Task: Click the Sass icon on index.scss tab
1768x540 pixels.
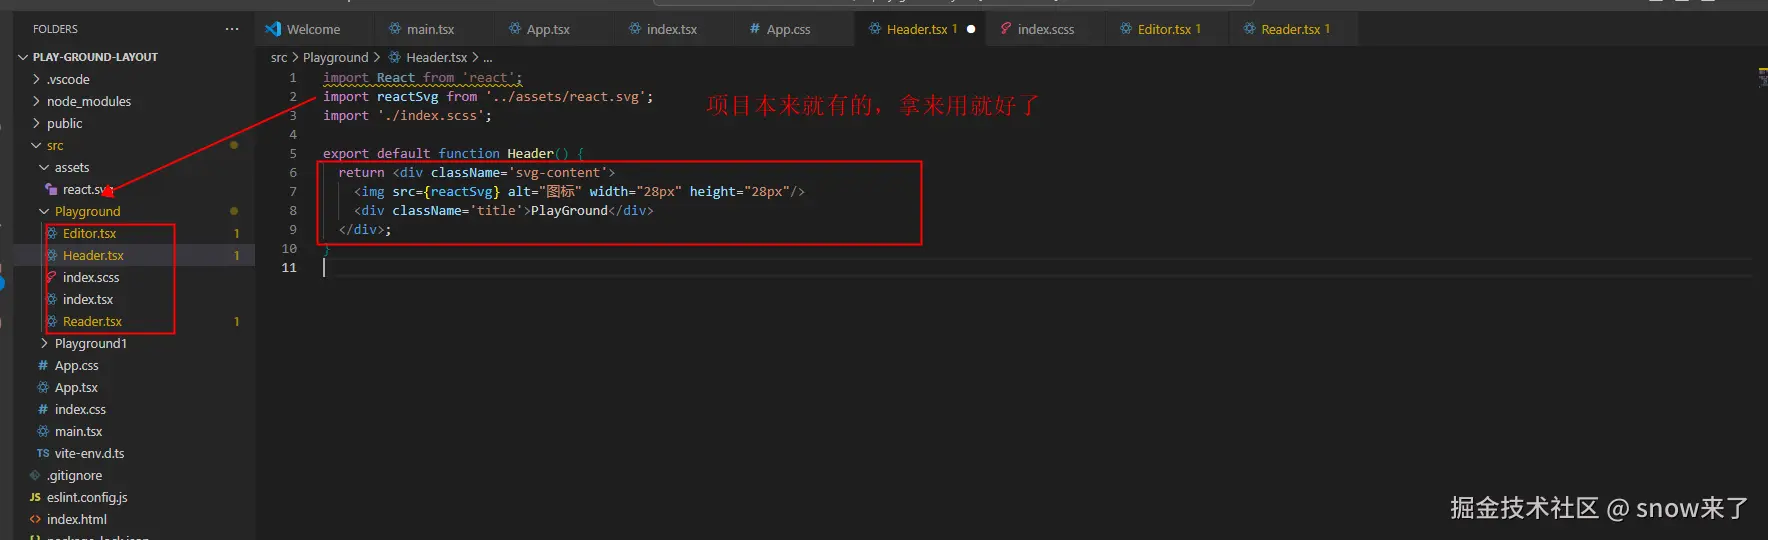Action: point(1005,29)
